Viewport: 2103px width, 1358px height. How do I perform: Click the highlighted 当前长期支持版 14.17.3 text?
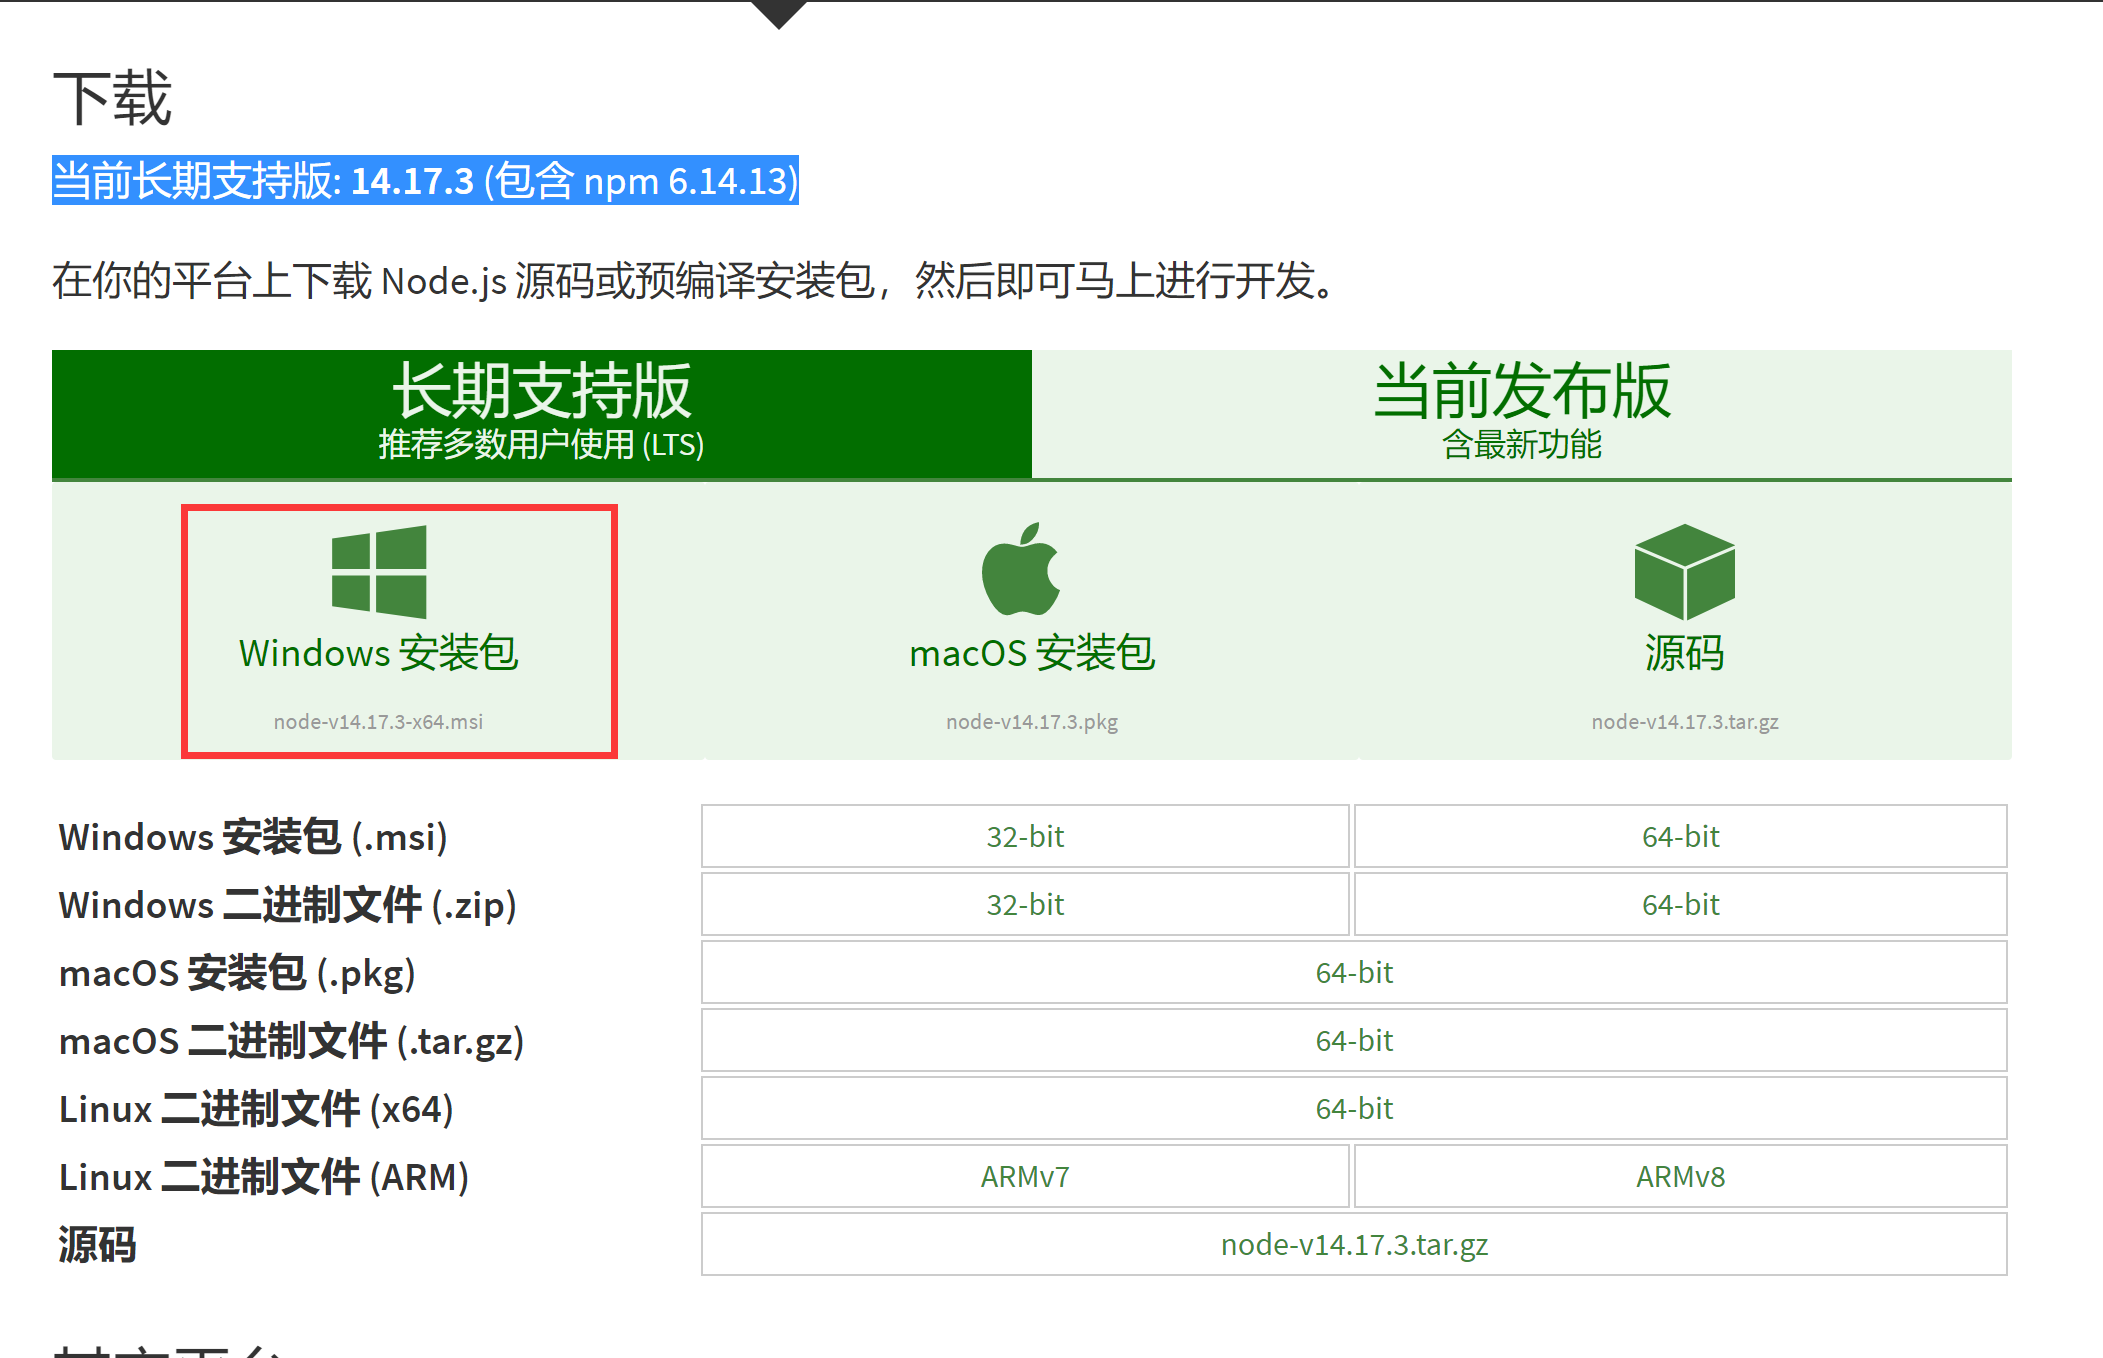[425, 181]
